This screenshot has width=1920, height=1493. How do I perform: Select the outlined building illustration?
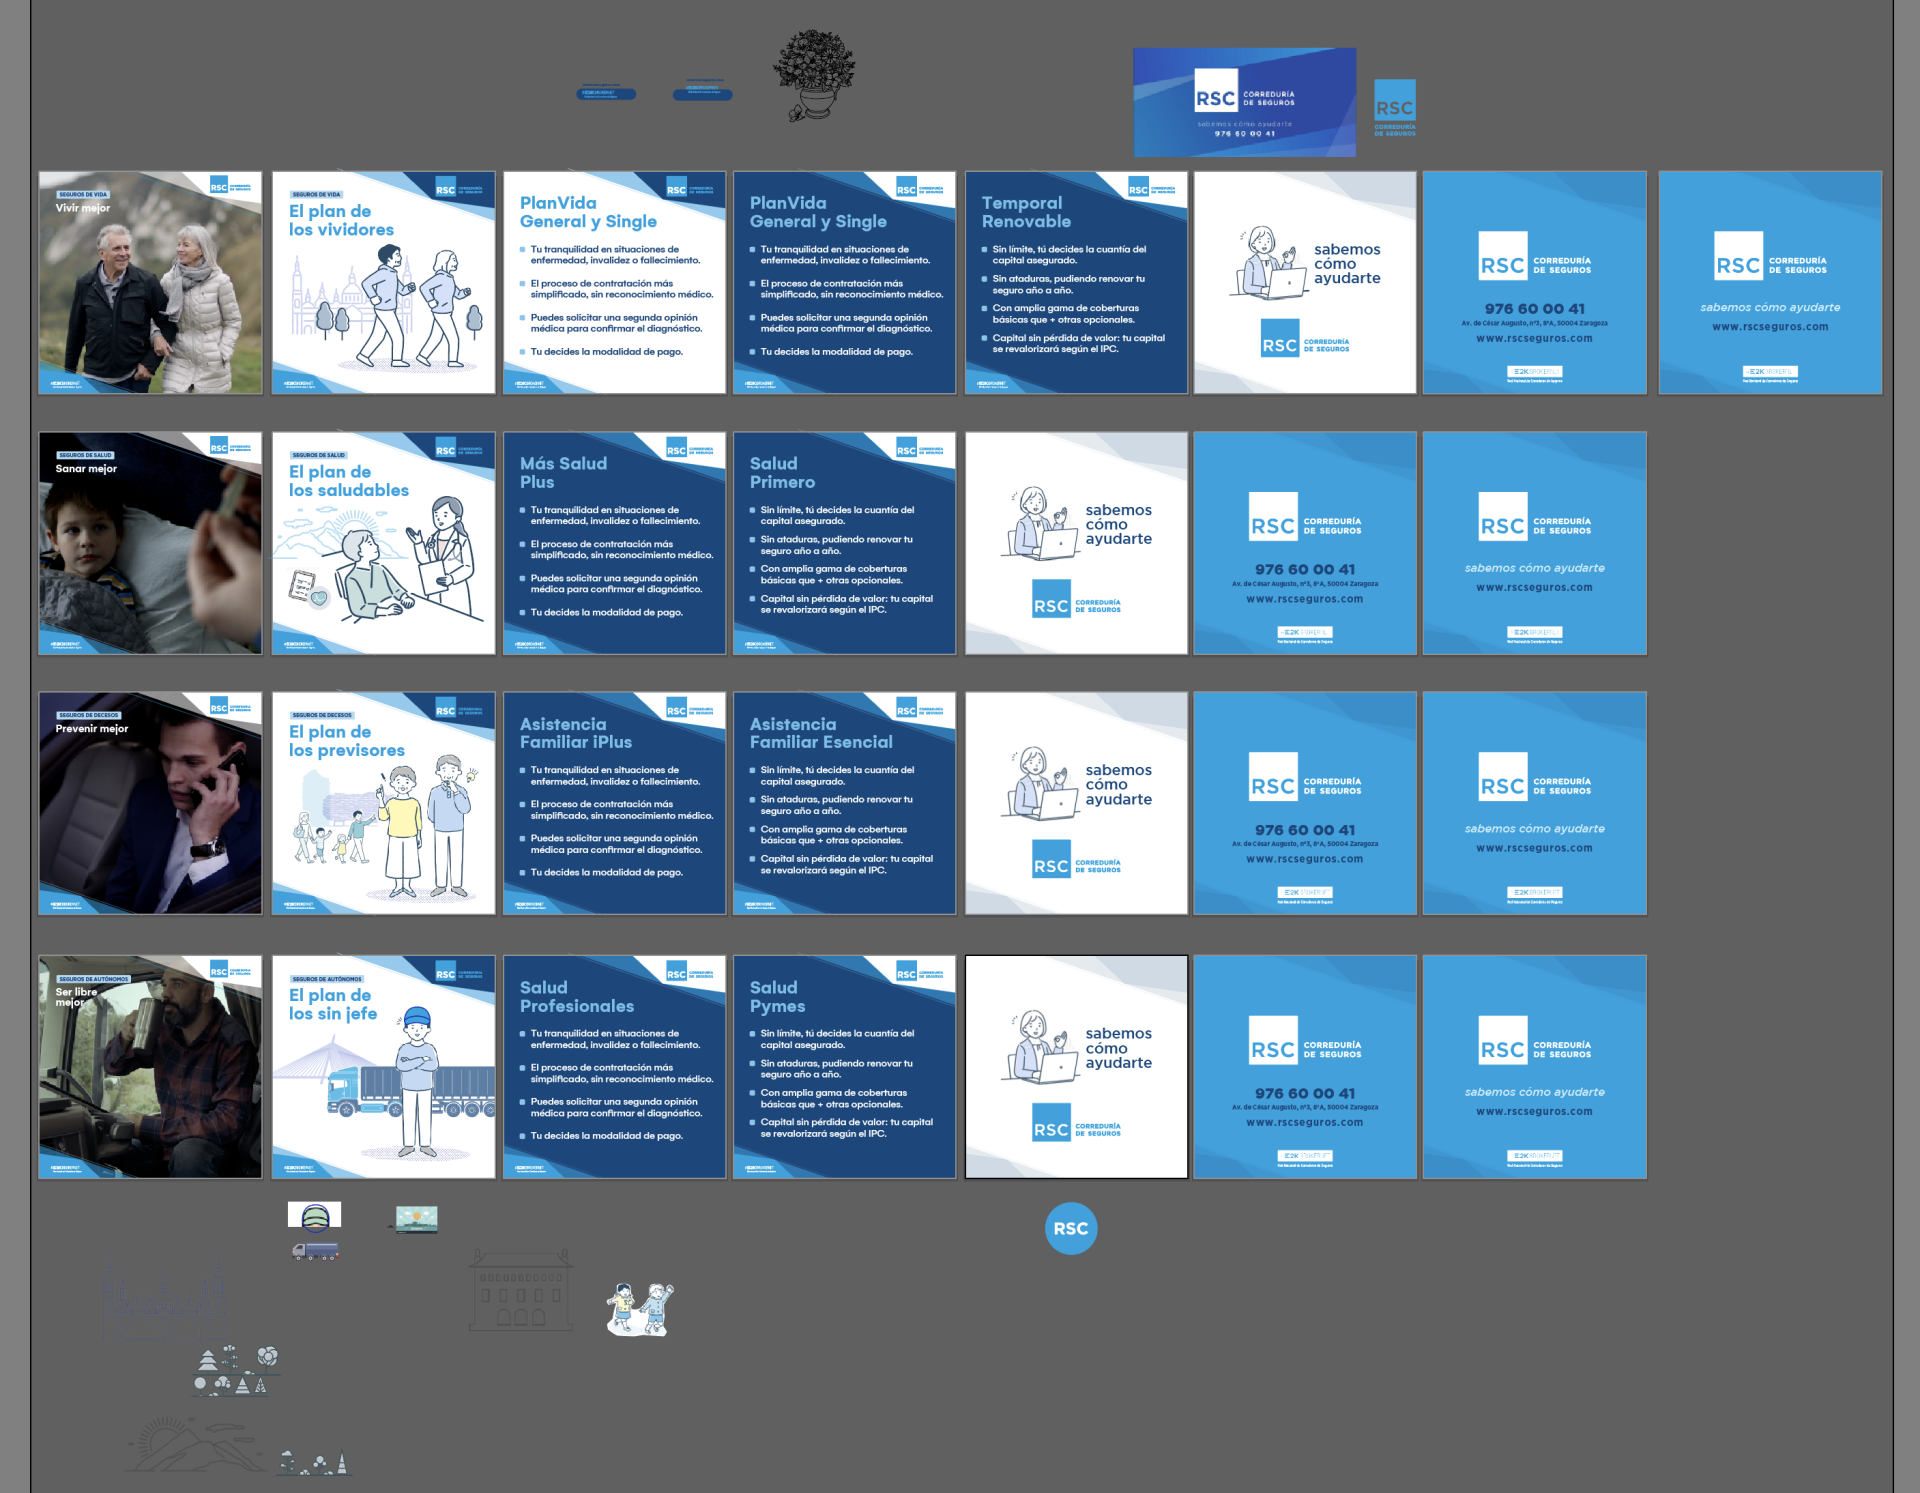pos(521,1291)
